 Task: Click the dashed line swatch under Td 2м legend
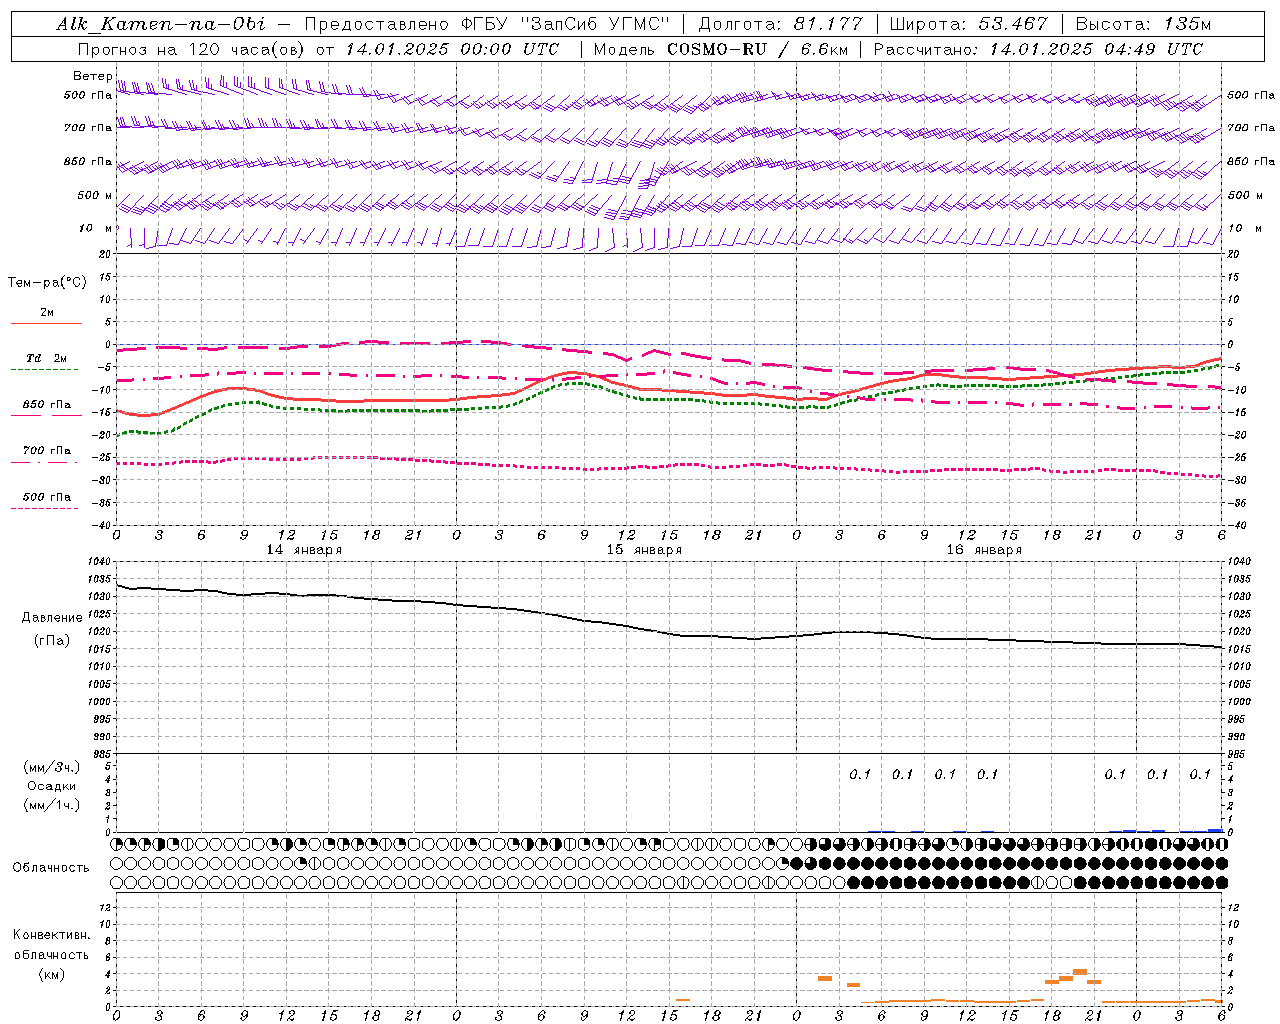point(45,369)
